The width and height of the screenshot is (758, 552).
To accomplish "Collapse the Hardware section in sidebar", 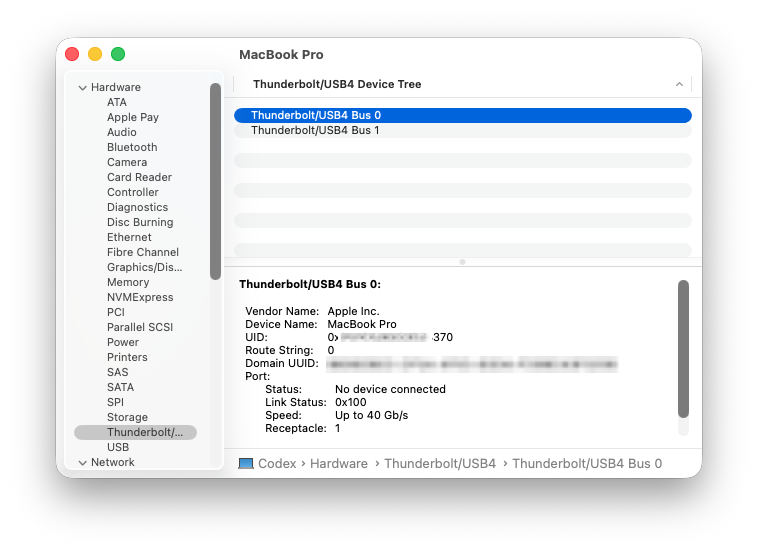I will [x=83, y=87].
